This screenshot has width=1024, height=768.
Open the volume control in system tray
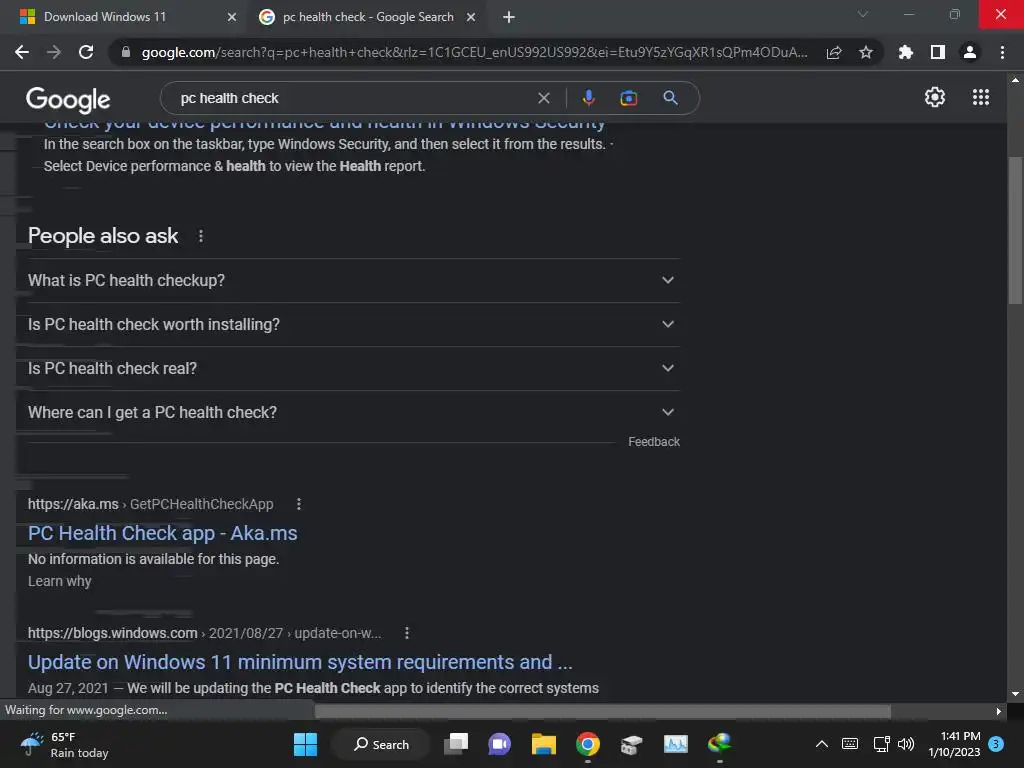(x=906, y=744)
